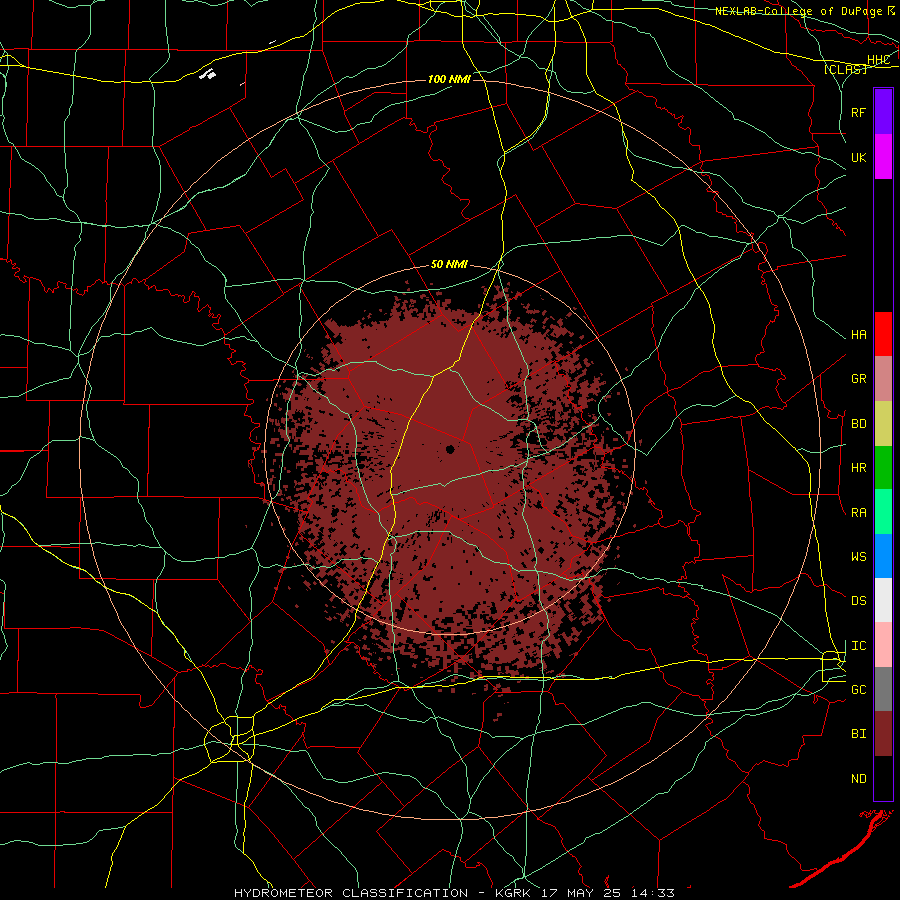Image resolution: width=900 pixels, height=900 pixels.
Task: Click the RF purple legend swatch
Action: (883, 112)
